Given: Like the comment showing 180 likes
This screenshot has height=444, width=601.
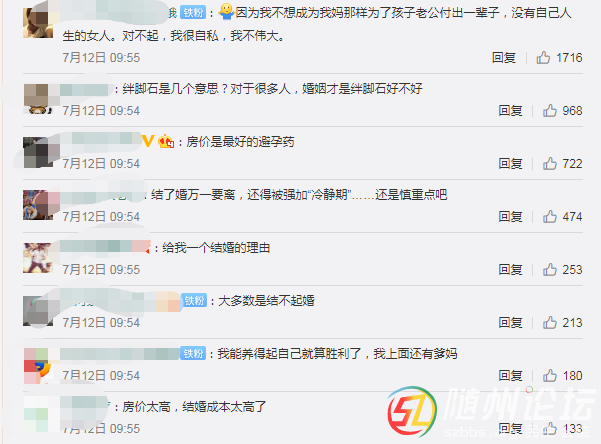Looking at the screenshot, I should (x=550, y=375).
